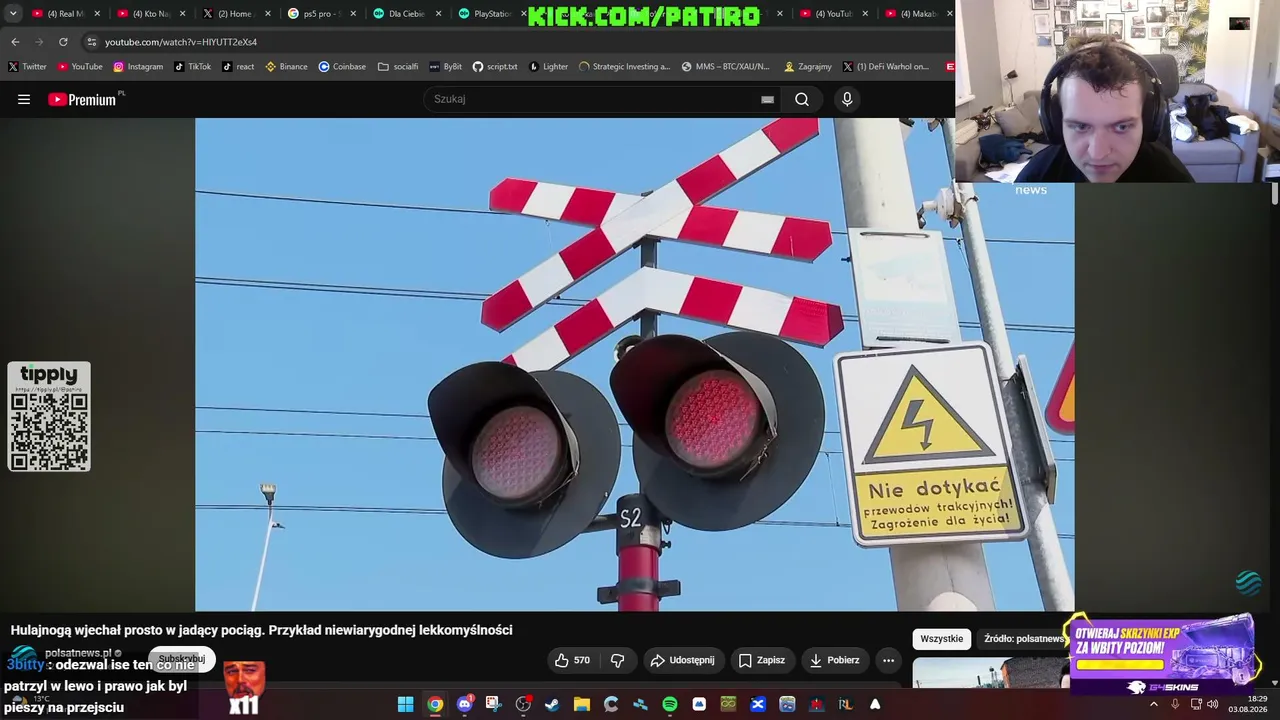The height and width of the screenshot is (720, 1280).
Task: Open the YouTube bookmark
Action: pos(80,67)
